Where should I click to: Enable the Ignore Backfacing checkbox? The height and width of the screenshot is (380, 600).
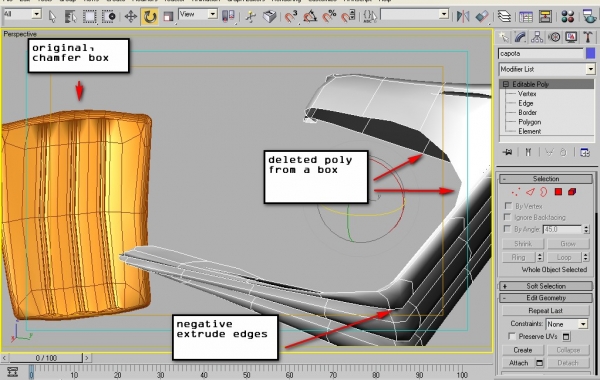(507, 217)
